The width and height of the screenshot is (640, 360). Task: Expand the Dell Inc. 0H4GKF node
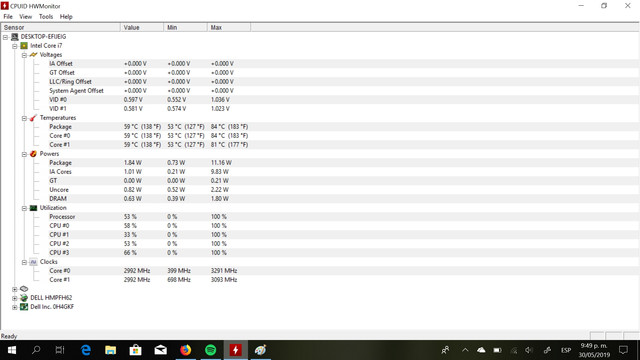click(15, 307)
